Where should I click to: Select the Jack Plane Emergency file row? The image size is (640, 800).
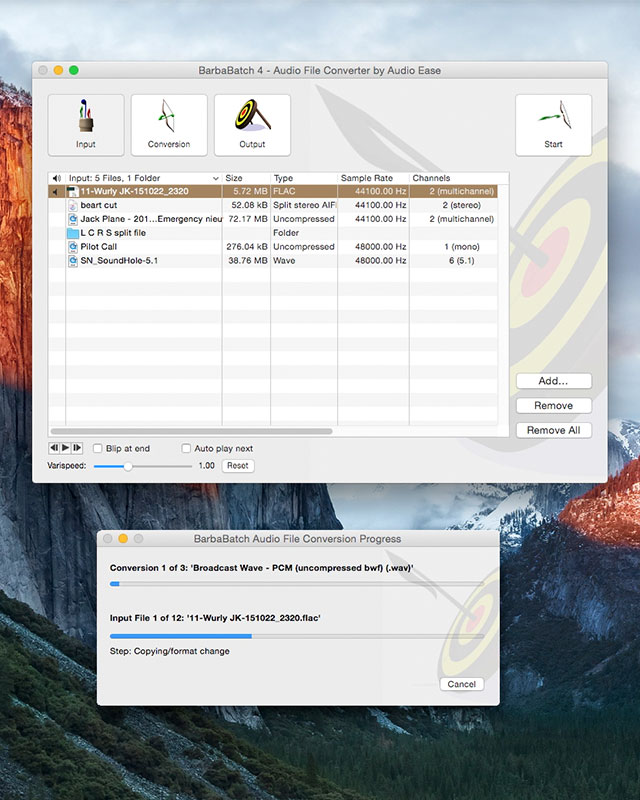pyautogui.click(x=273, y=219)
